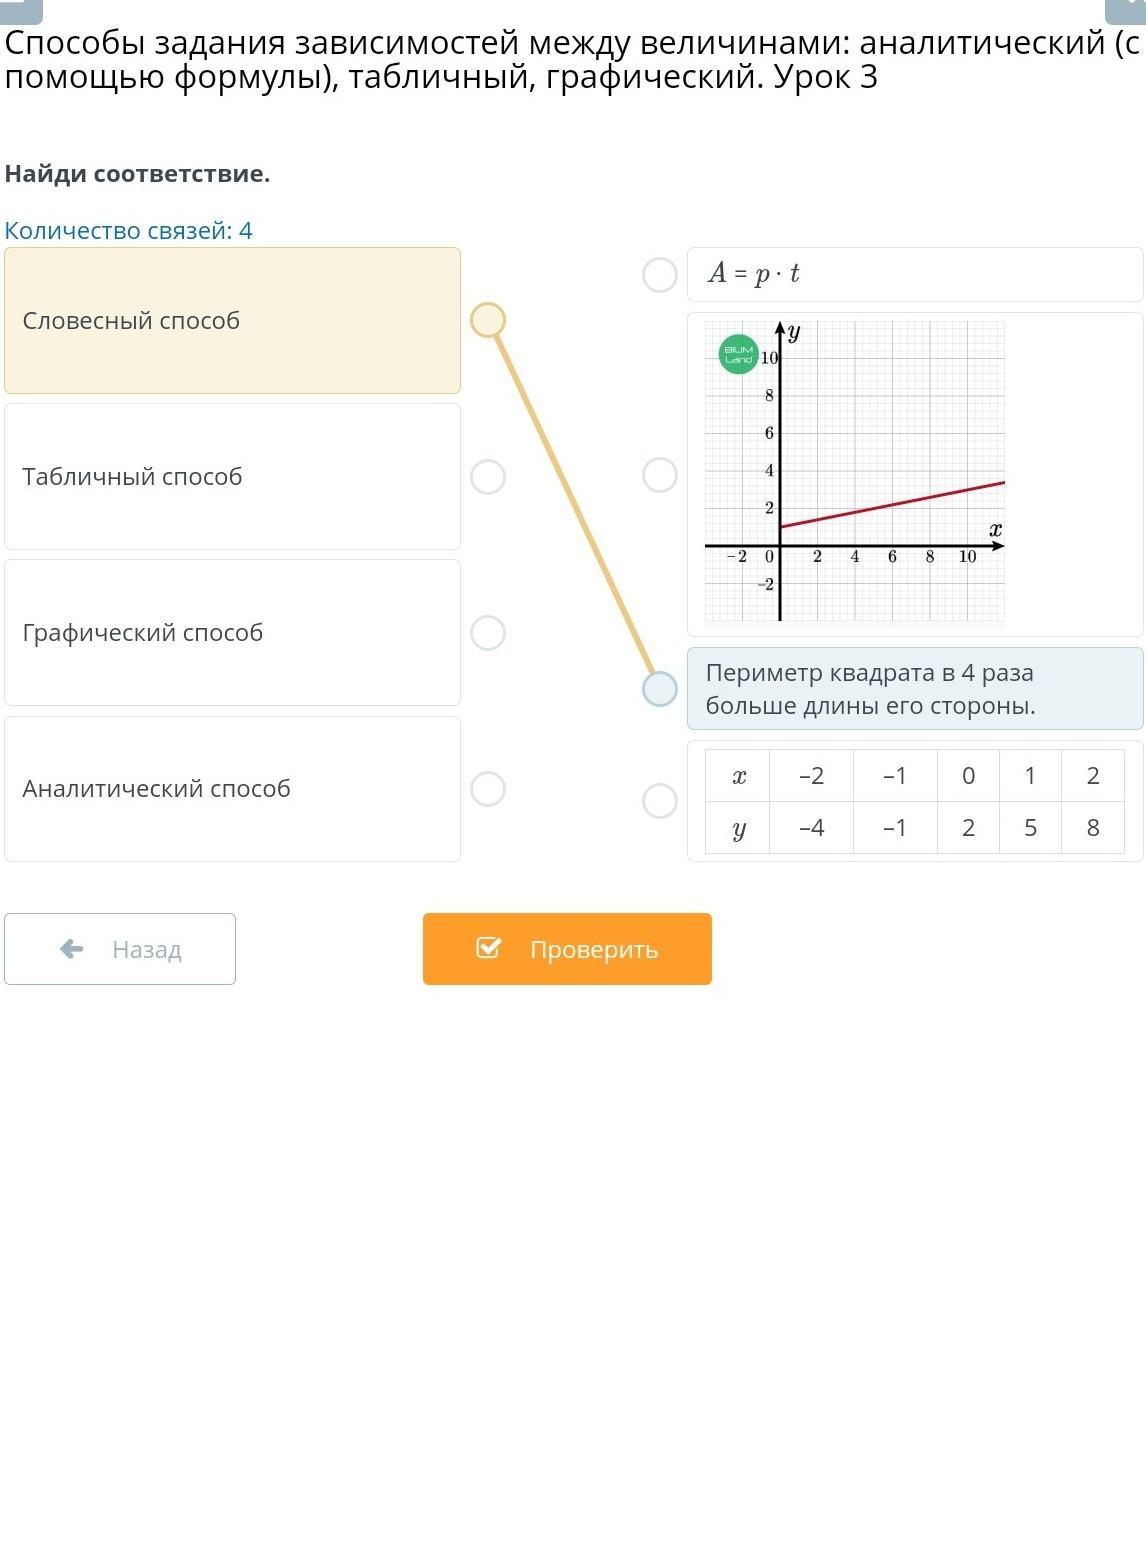Click the Графический способ card
This screenshot has height=1542, width=1146.
[232, 633]
